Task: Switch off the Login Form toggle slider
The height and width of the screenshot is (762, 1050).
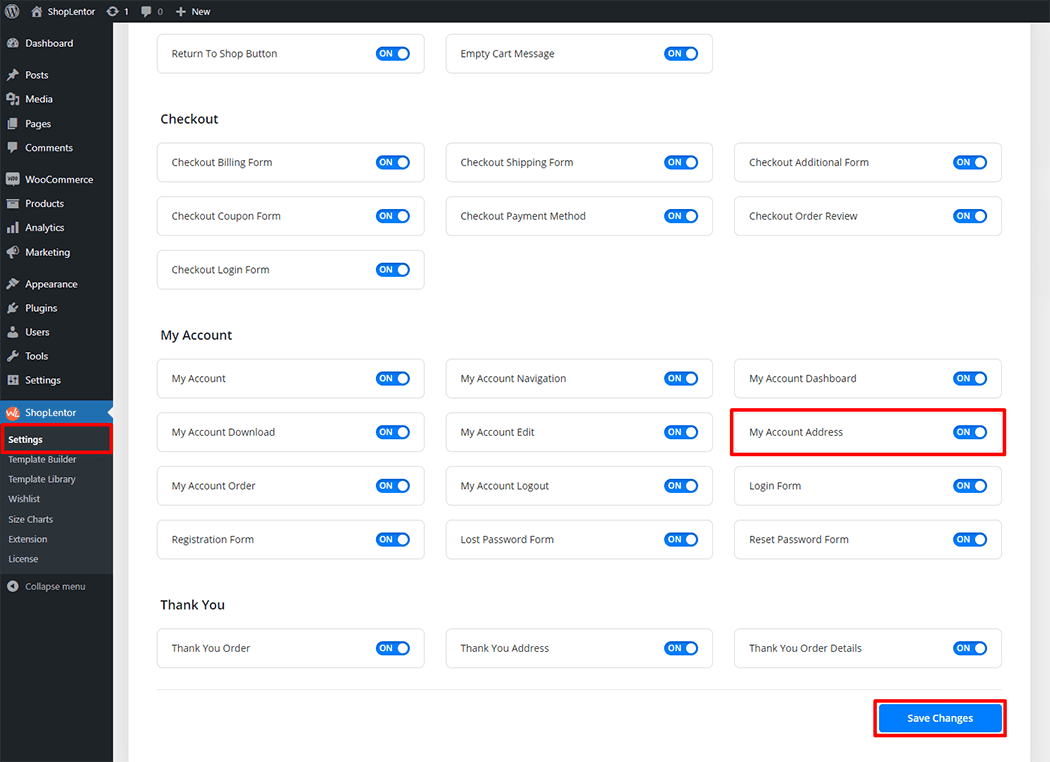Action: (x=969, y=486)
